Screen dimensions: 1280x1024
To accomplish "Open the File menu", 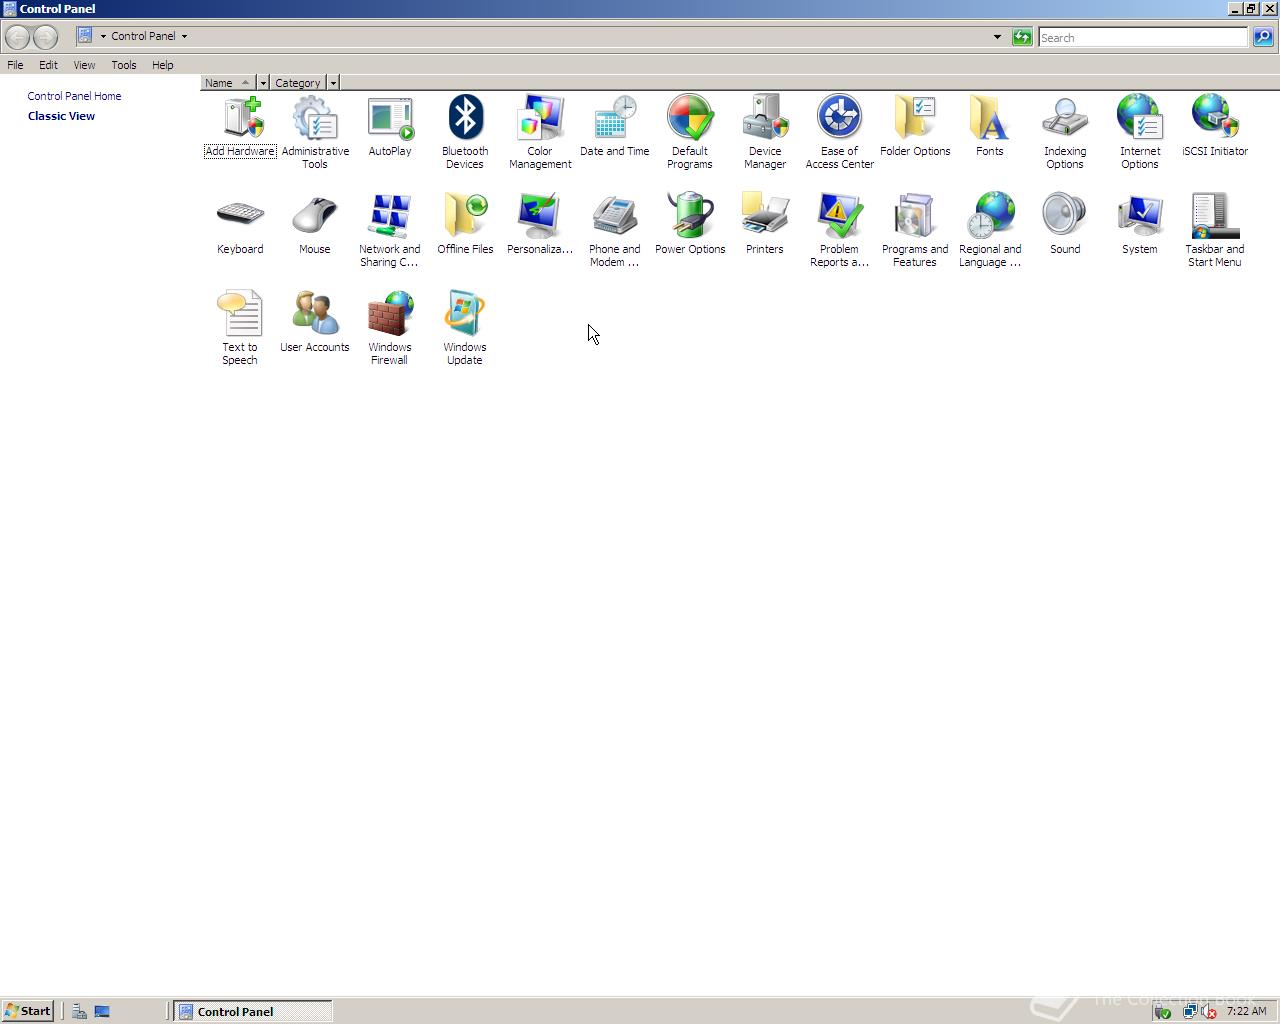I will (x=15, y=65).
